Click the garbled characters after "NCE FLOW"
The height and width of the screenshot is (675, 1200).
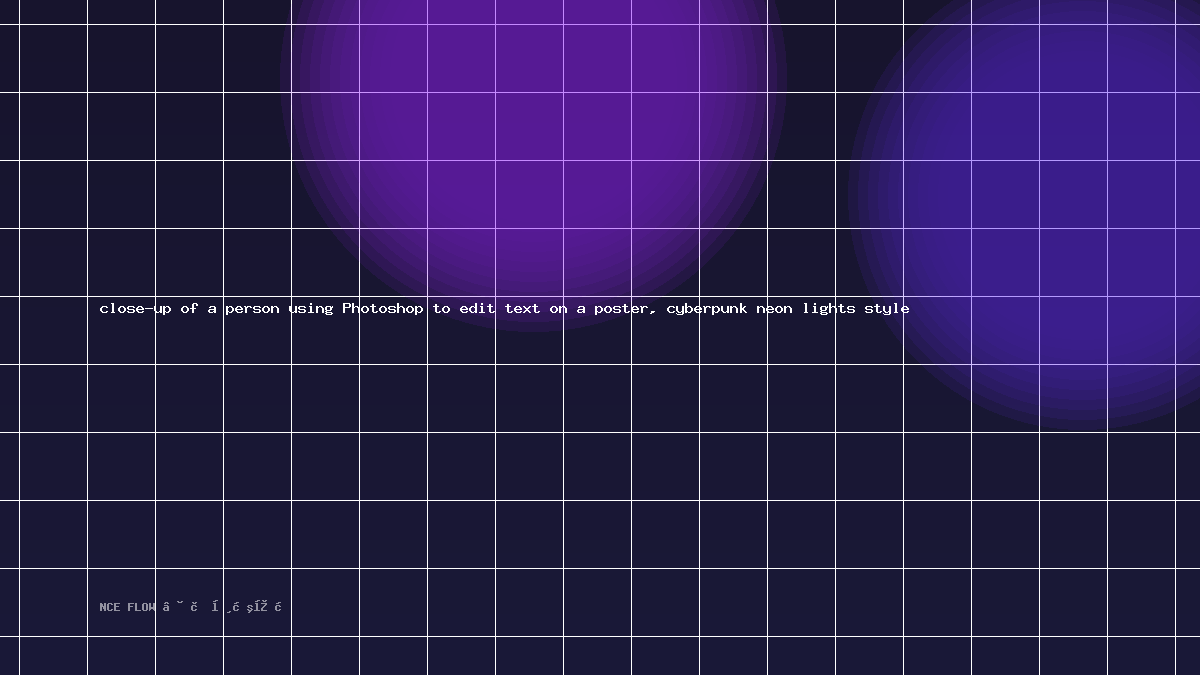(x=222, y=607)
